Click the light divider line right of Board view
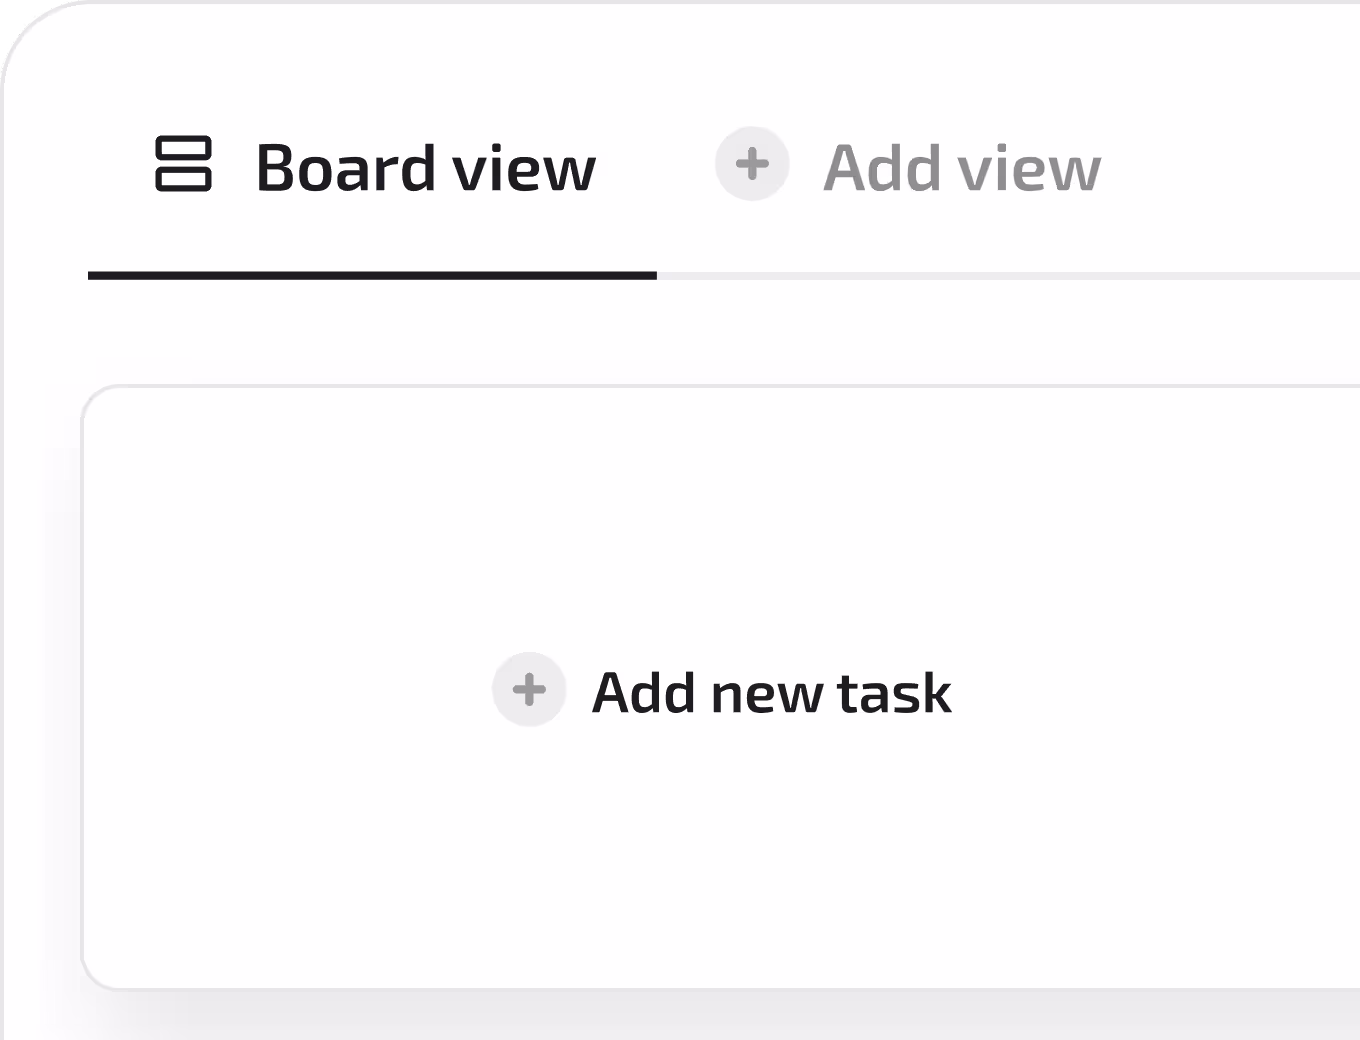 click(x=1000, y=275)
